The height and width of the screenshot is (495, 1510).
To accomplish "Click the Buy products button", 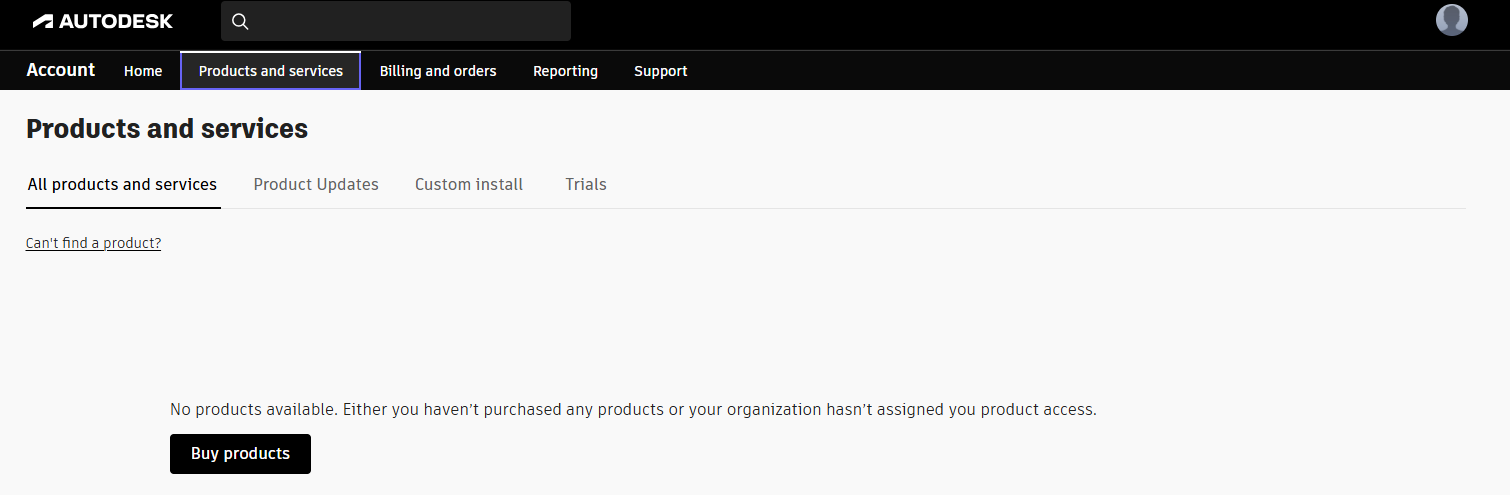I will pos(240,454).
